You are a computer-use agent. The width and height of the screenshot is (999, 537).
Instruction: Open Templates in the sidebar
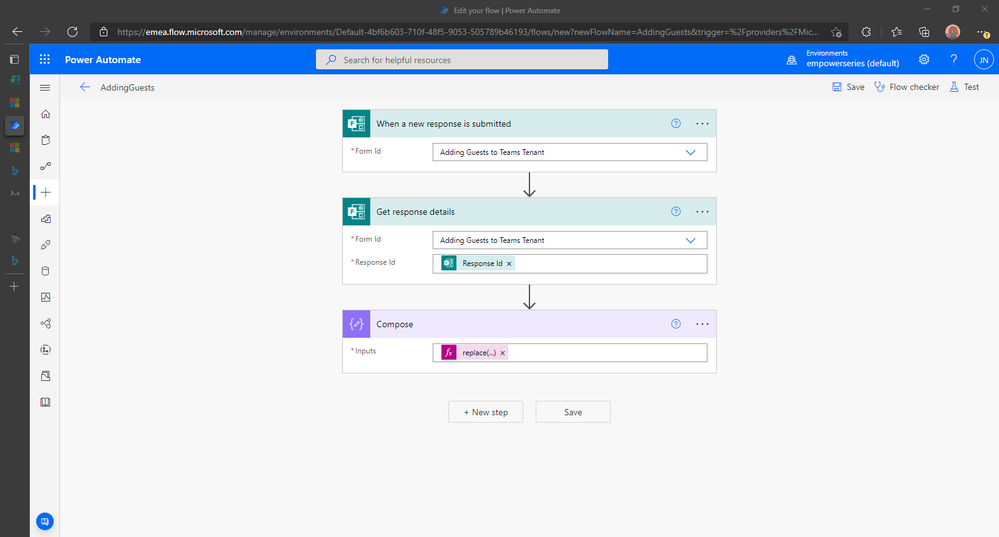tap(45, 218)
